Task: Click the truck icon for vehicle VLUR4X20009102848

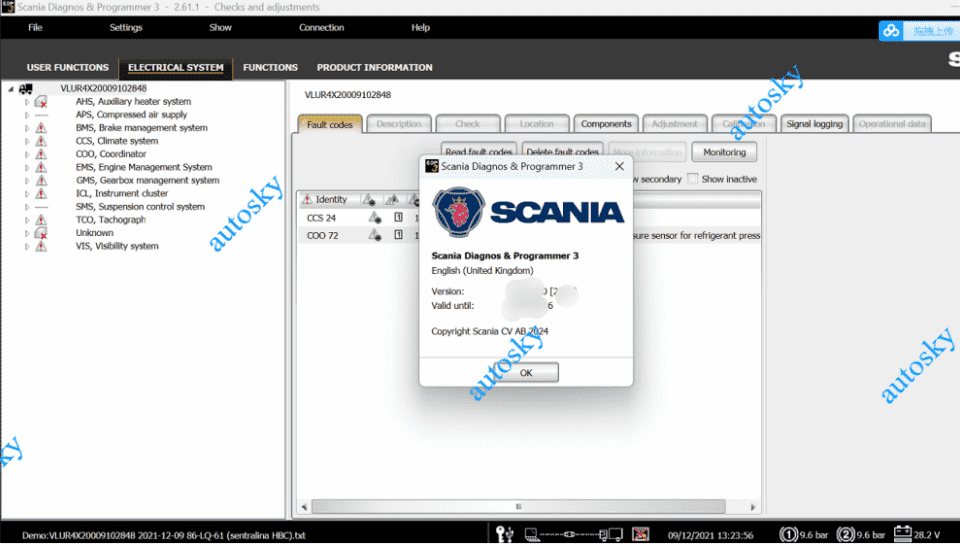Action: tap(26, 89)
